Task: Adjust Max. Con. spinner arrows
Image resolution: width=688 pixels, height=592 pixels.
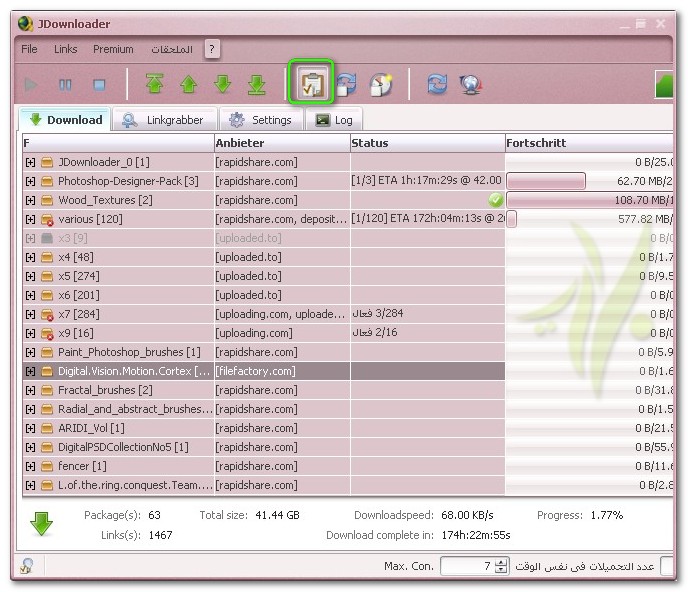Action: click(x=502, y=566)
